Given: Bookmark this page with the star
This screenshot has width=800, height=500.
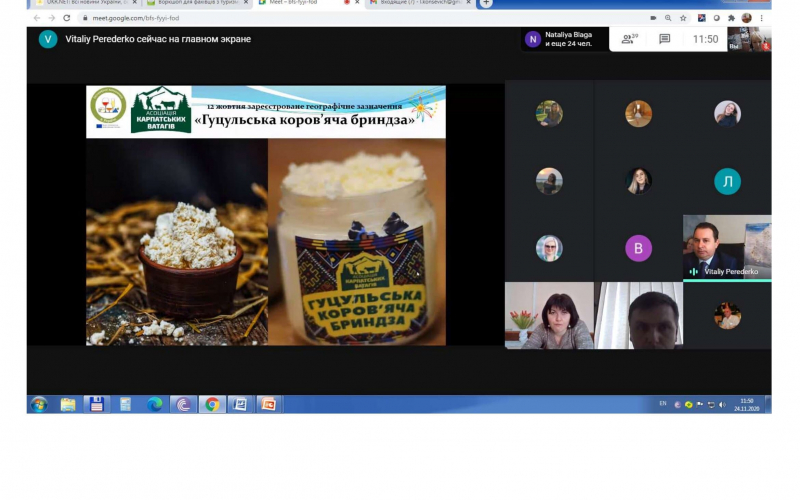Looking at the screenshot, I should 683,18.
